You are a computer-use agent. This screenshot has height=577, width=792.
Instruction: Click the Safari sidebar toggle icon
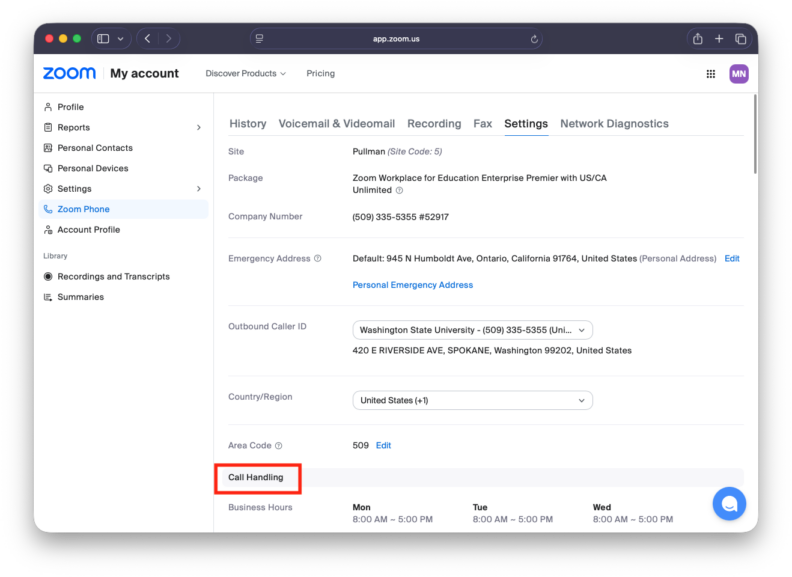point(103,39)
